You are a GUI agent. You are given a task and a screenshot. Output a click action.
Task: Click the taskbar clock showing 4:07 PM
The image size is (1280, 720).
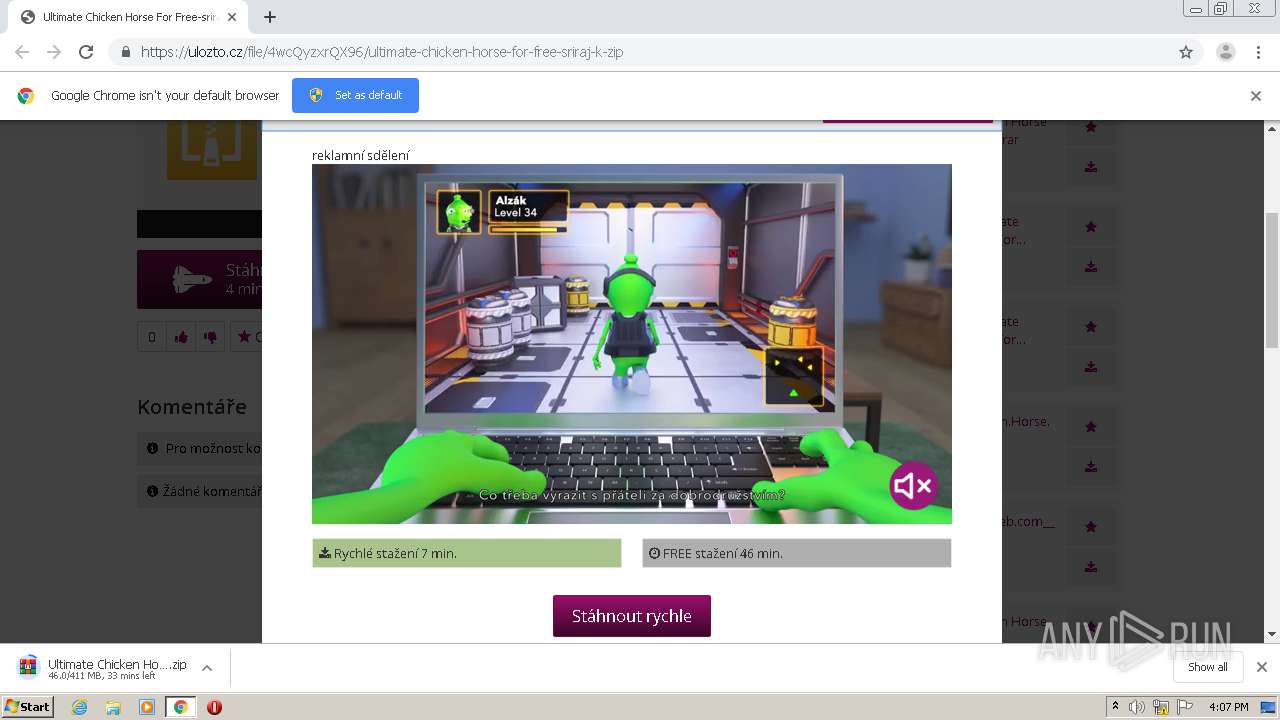click(1228, 707)
